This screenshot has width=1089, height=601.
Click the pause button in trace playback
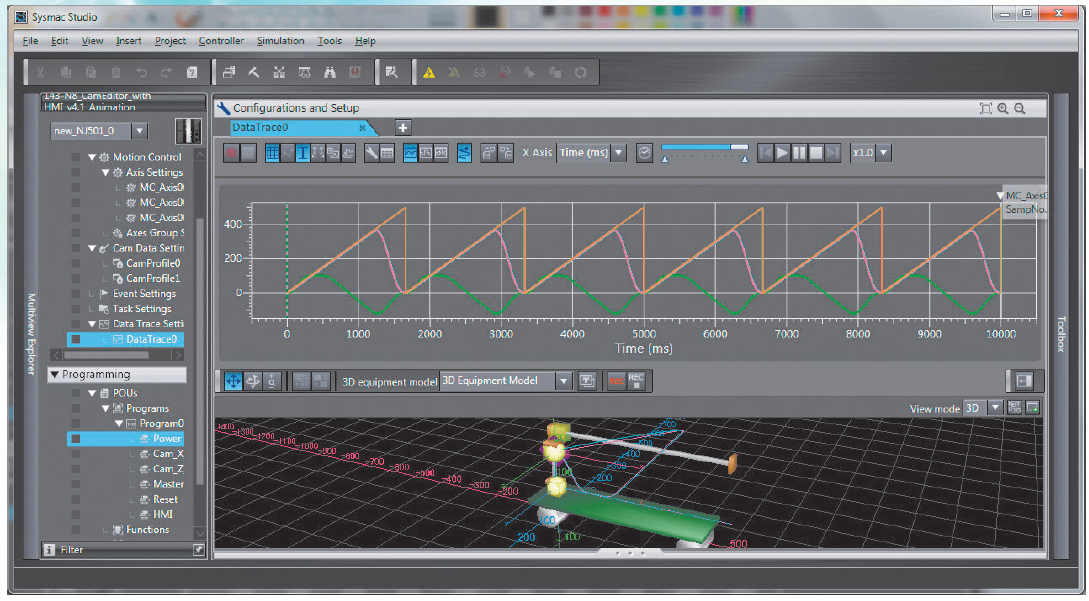(x=799, y=153)
